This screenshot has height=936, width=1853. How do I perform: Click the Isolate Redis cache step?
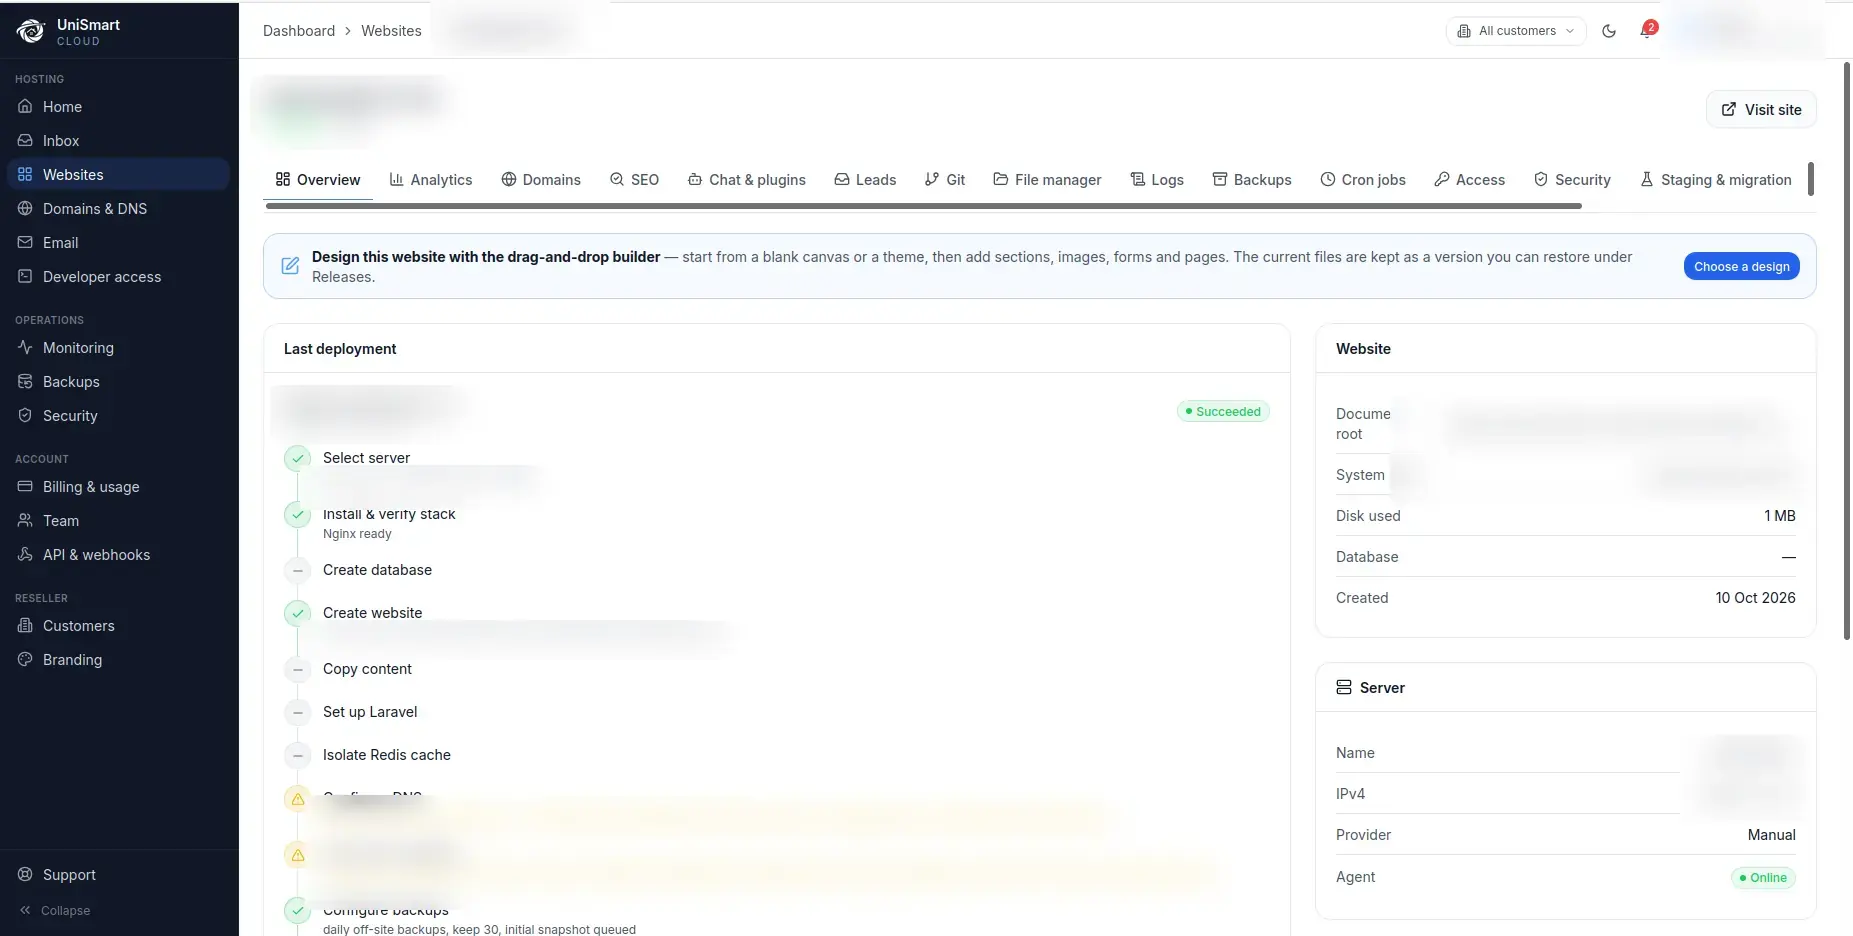(x=386, y=755)
